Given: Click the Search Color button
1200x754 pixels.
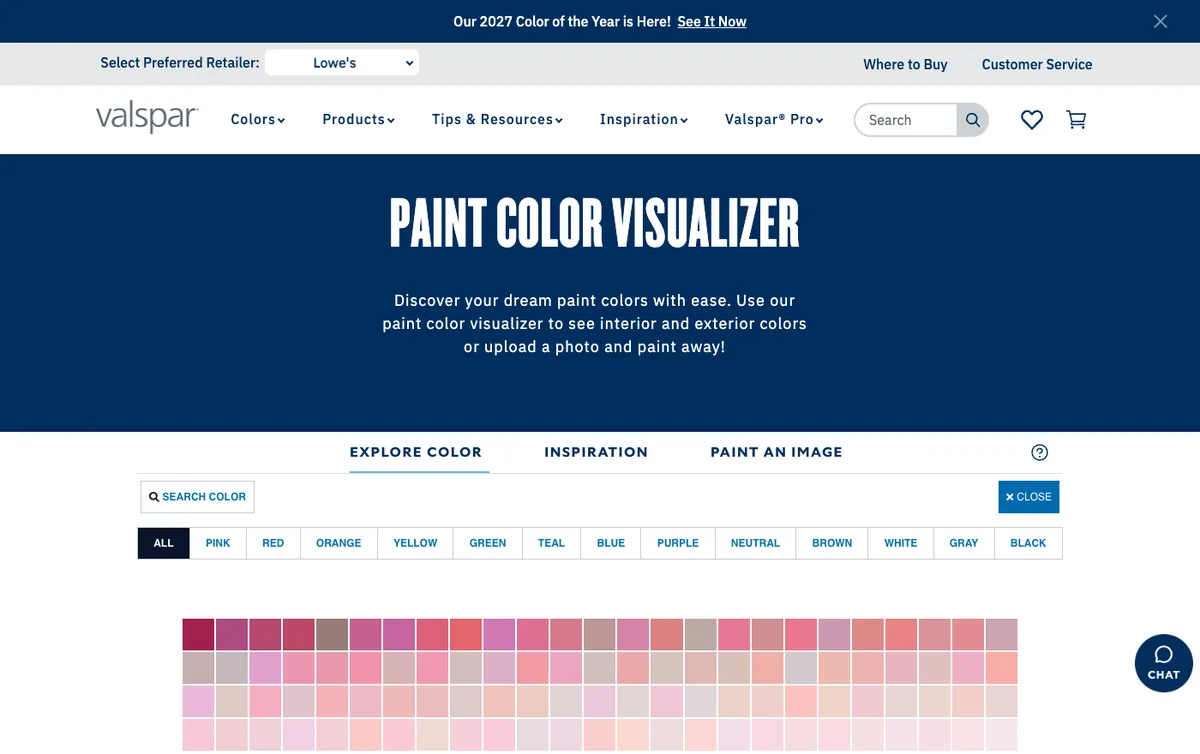Looking at the screenshot, I should (197, 496).
